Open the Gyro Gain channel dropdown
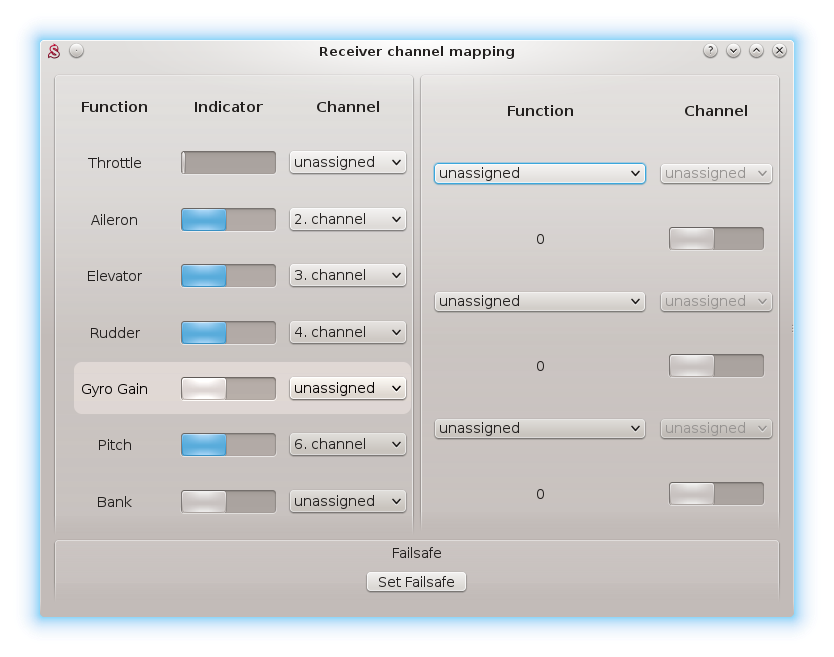834x657 pixels. (x=347, y=388)
